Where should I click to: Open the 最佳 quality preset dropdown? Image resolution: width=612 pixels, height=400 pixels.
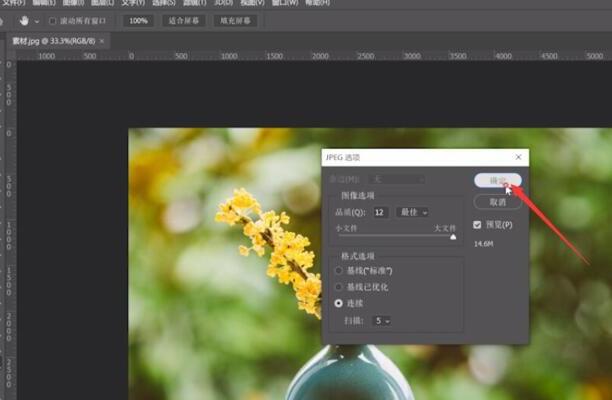point(413,212)
